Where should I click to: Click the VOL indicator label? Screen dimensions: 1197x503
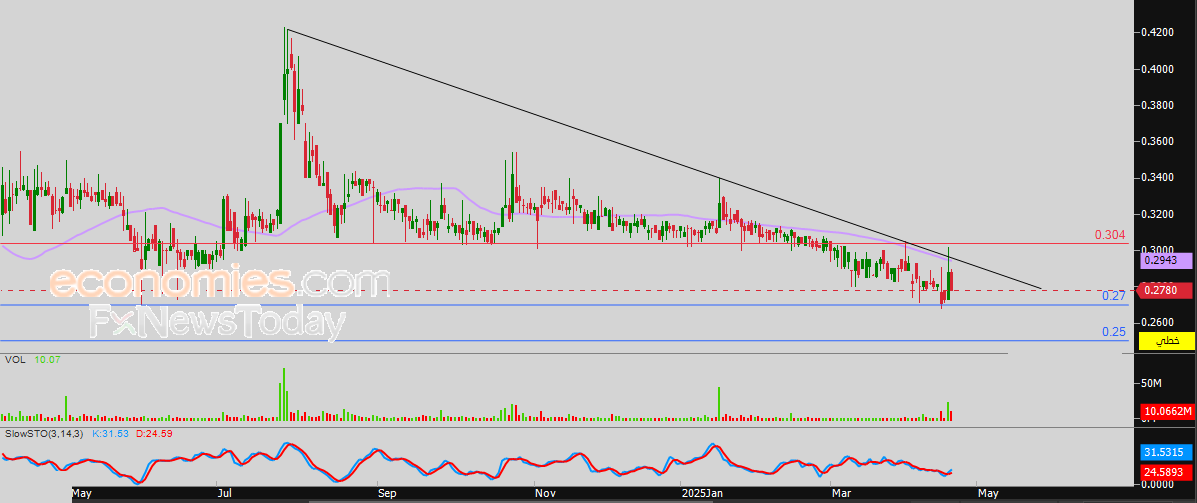tap(14, 359)
